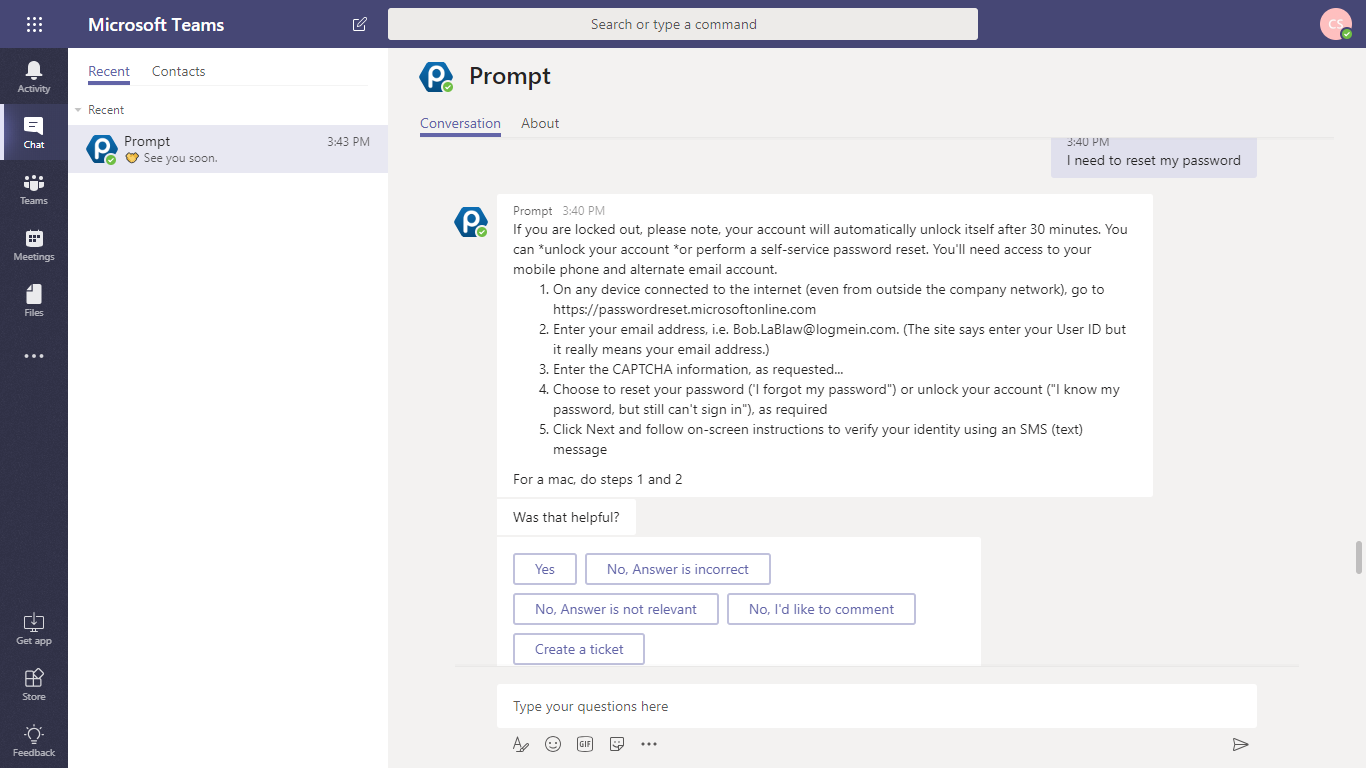Send the message with the send arrow
The height and width of the screenshot is (768, 1366).
(x=1241, y=744)
